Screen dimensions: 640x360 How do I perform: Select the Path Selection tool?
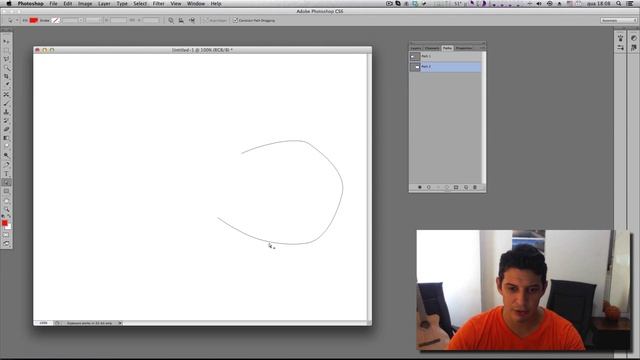coord(6,182)
